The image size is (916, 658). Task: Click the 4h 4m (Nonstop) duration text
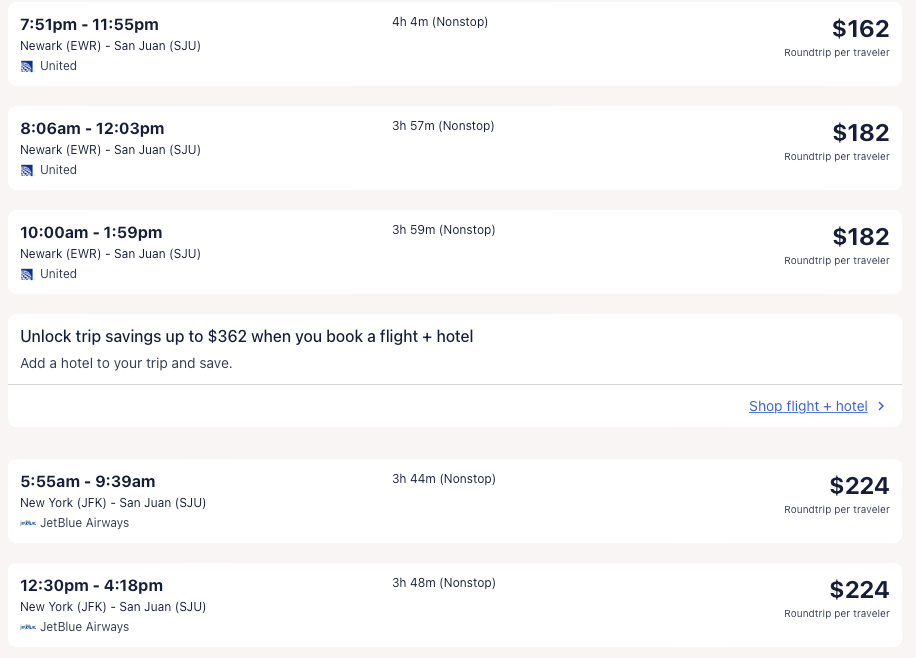(440, 22)
